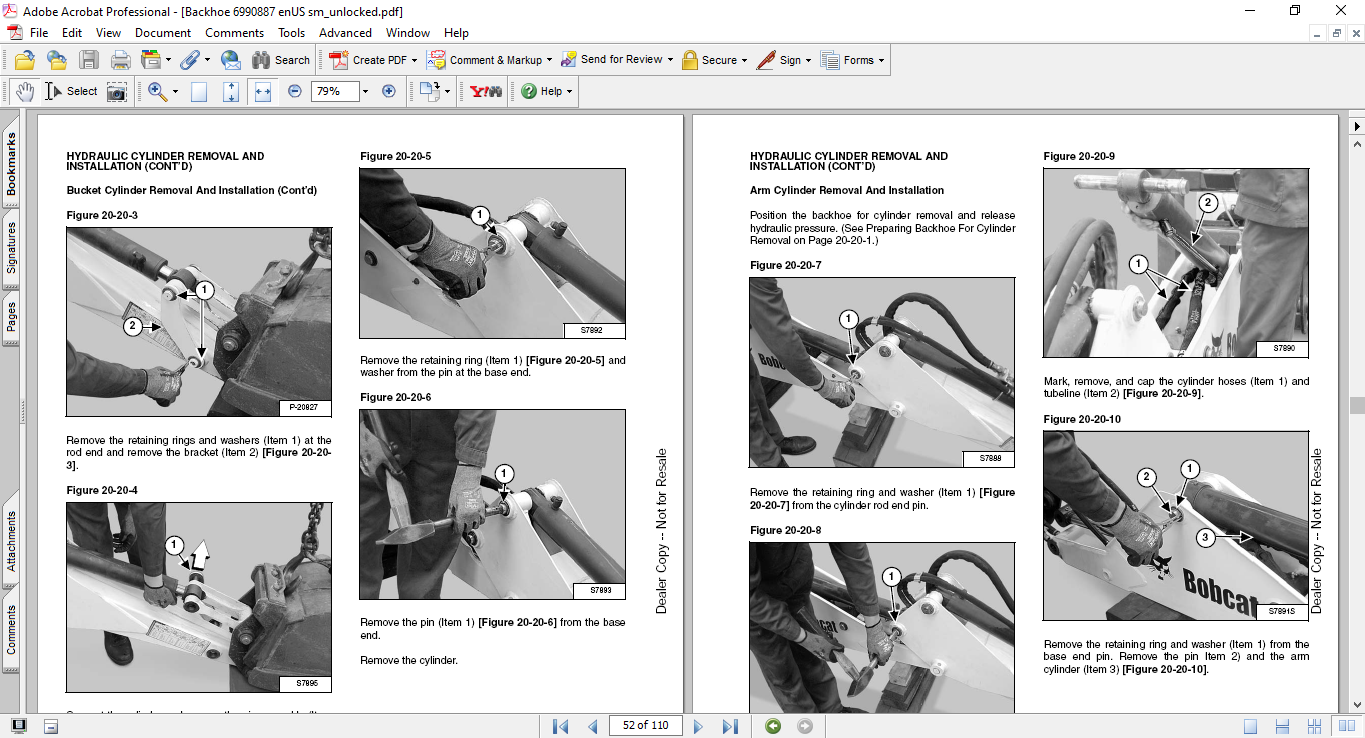The image size is (1365, 738).
Task: Open the Tools menu
Action: [x=292, y=32]
